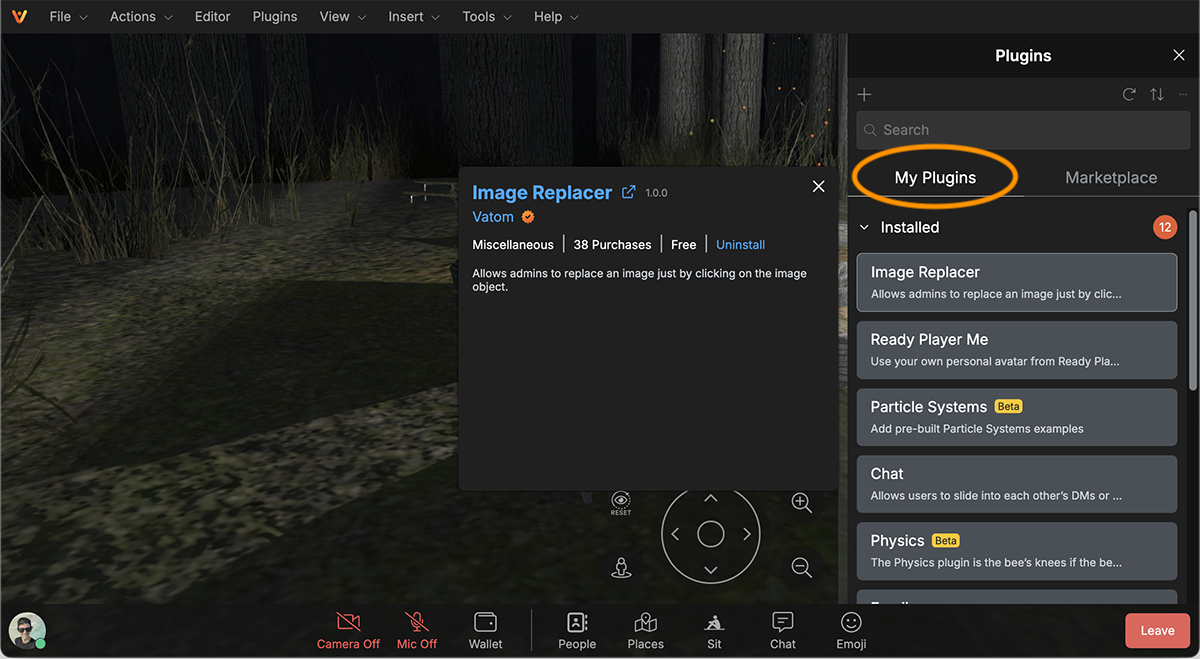The height and width of the screenshot is (659, 1200).
Task: Expand the File menu chevron
Action: click(83, 18)
